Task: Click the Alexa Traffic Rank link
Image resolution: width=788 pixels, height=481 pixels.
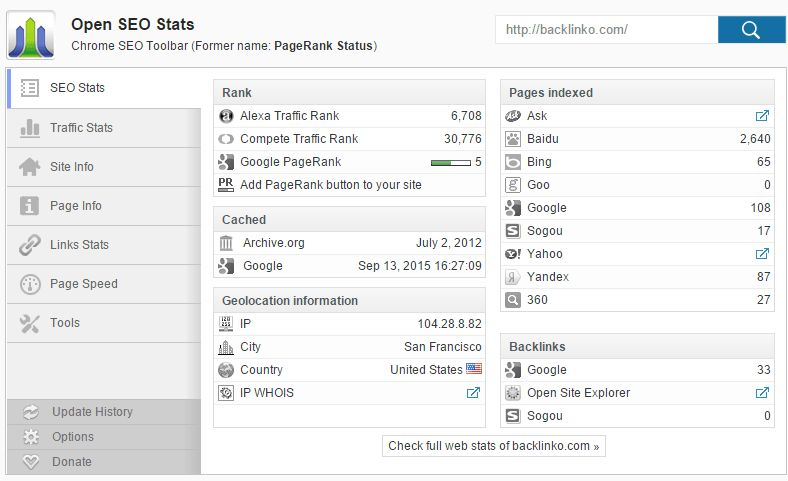Action: (289, 116)
